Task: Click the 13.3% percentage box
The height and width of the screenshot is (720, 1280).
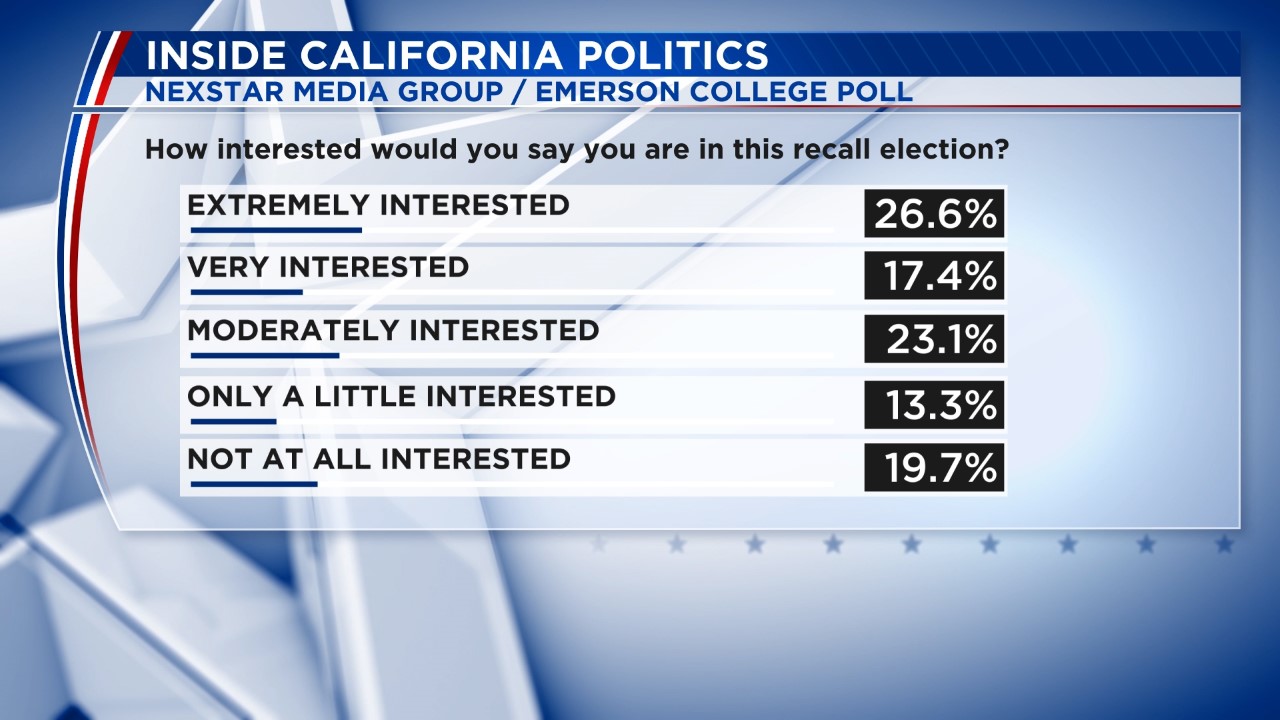Action: [934, 404]
